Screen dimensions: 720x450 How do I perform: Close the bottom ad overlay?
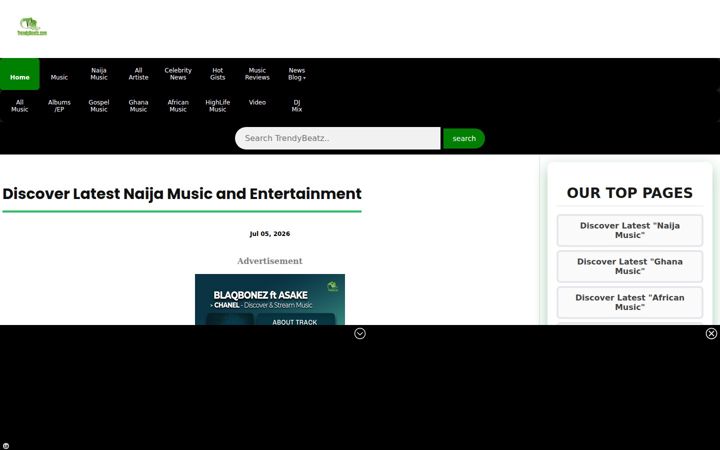coord(711,334)
